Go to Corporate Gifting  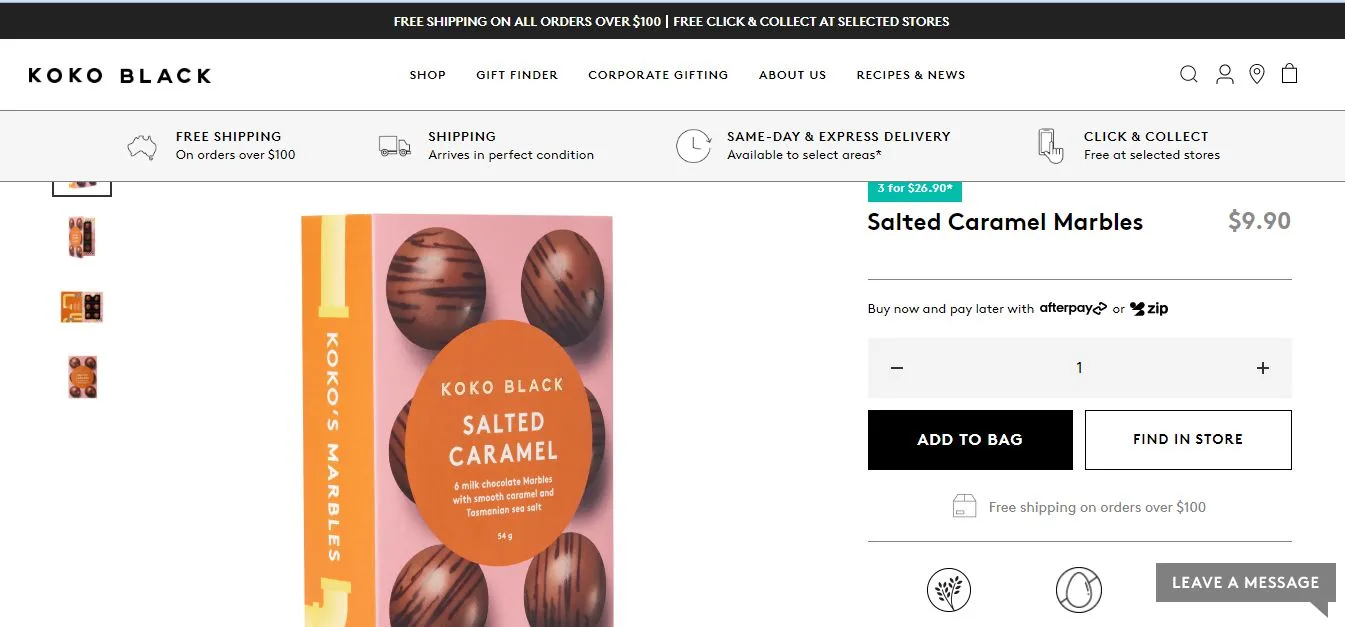(658, 75)
